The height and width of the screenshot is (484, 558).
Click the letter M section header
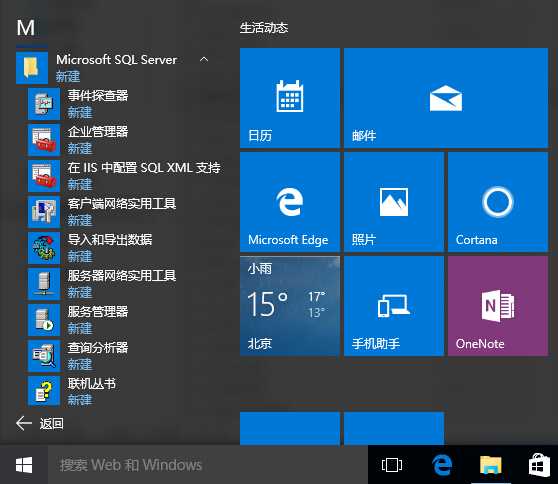[x=26, y=28]
